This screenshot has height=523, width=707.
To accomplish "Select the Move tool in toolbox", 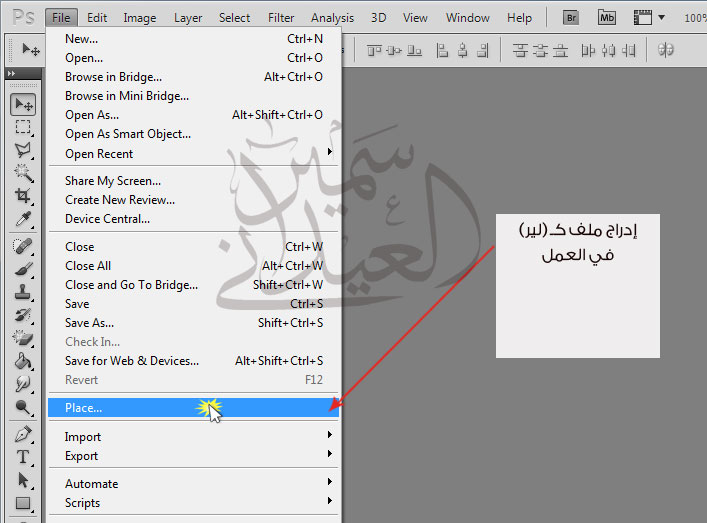I will (23, 105).
